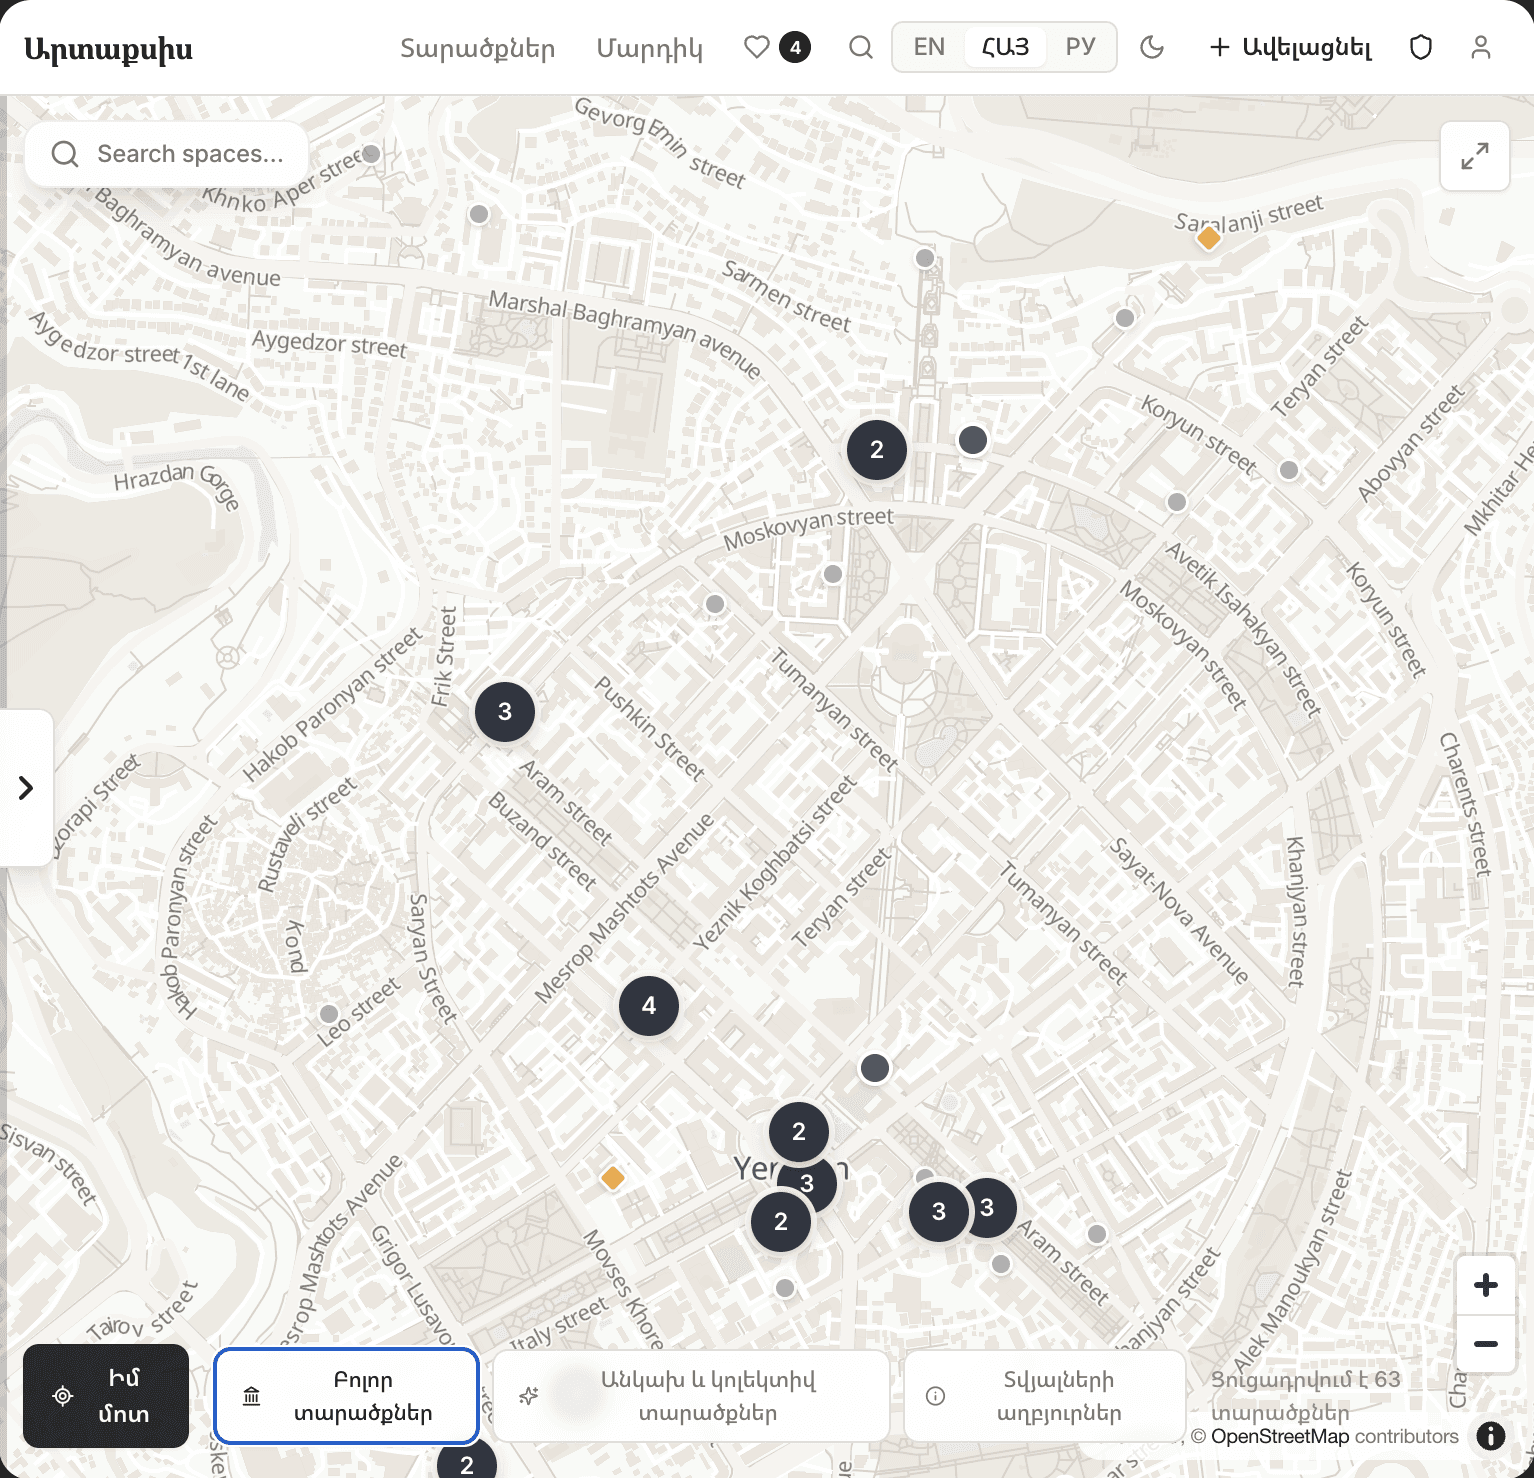Open the map attribution info icon
This screenshot has height=1478, width=1534.
click(1491, 1436)
